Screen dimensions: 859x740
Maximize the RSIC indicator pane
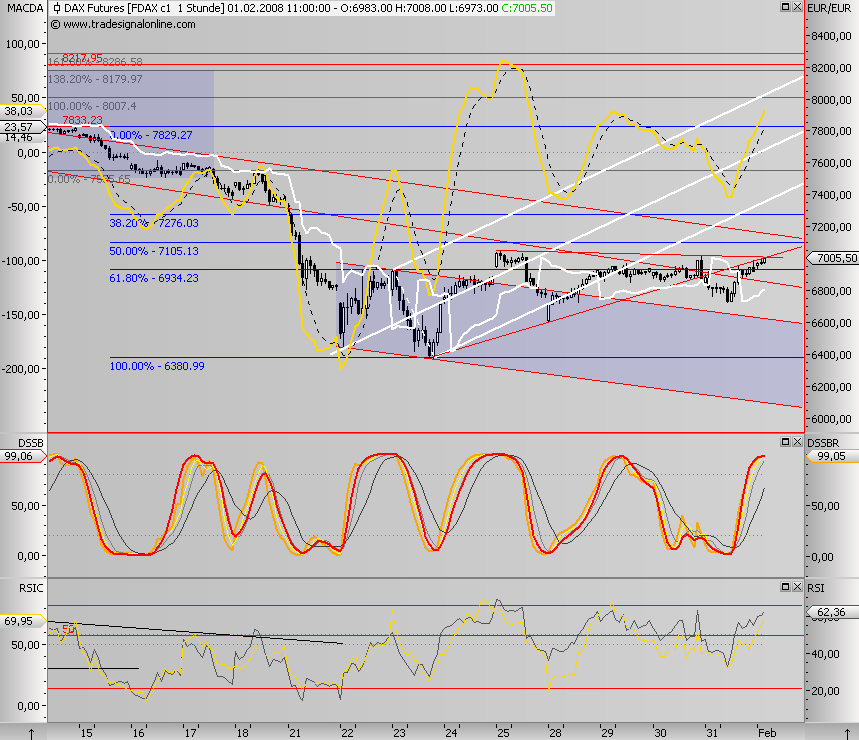pos(785,587)
